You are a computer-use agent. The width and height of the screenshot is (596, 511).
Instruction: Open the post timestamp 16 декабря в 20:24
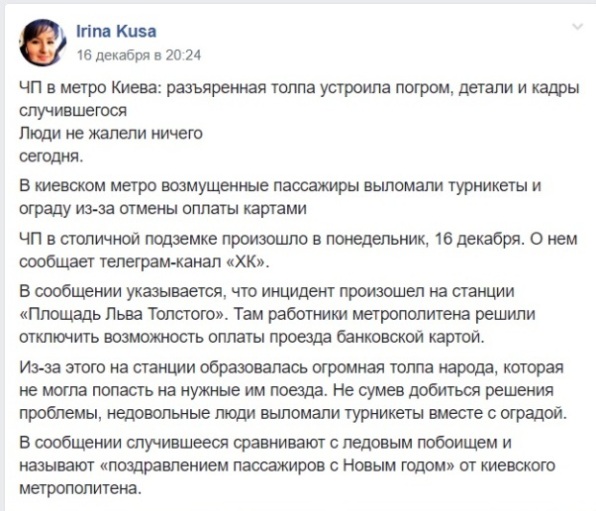coord(139,55)
